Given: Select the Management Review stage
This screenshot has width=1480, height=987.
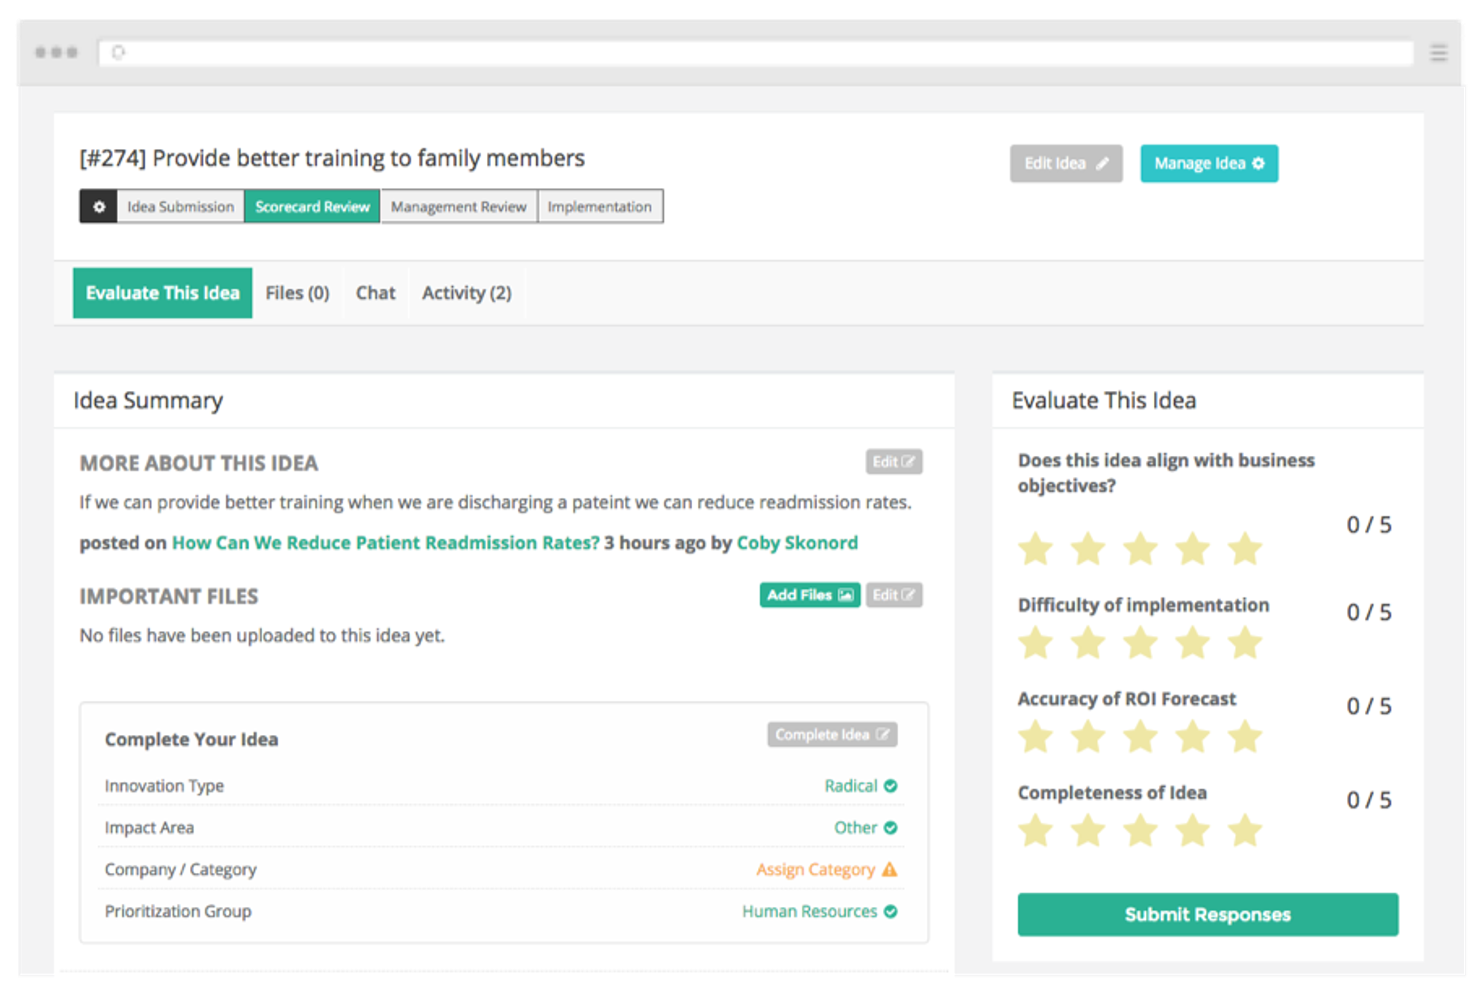Looking at the screenshot, I should 459,207.
